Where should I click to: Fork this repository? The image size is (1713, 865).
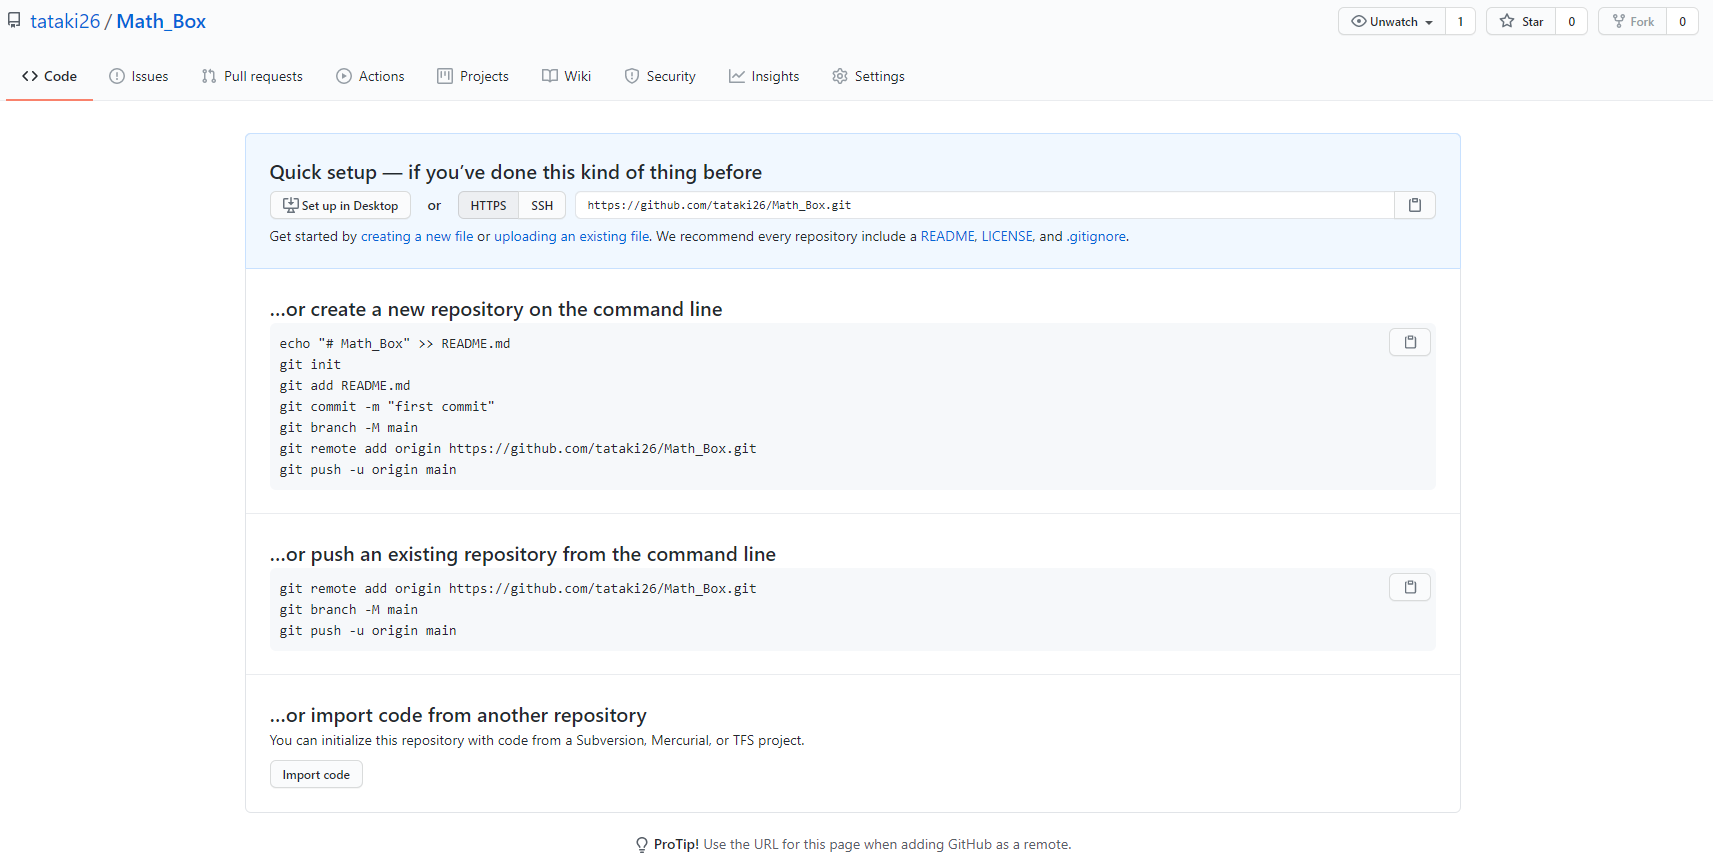click(x=1633, y=21)
